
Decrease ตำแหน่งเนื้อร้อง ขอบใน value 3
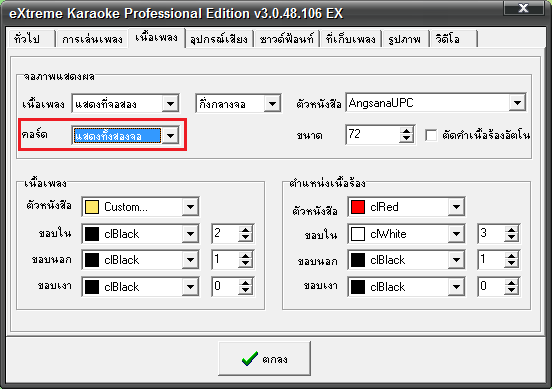(512, 237)
